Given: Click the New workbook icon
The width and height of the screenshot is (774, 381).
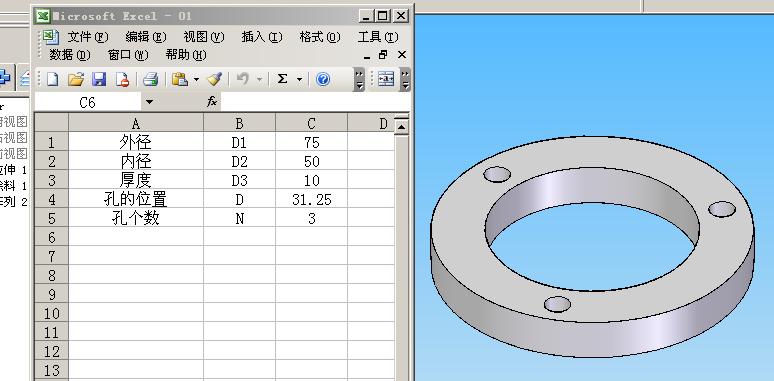Looking at the screenshot, I should 52,79.
